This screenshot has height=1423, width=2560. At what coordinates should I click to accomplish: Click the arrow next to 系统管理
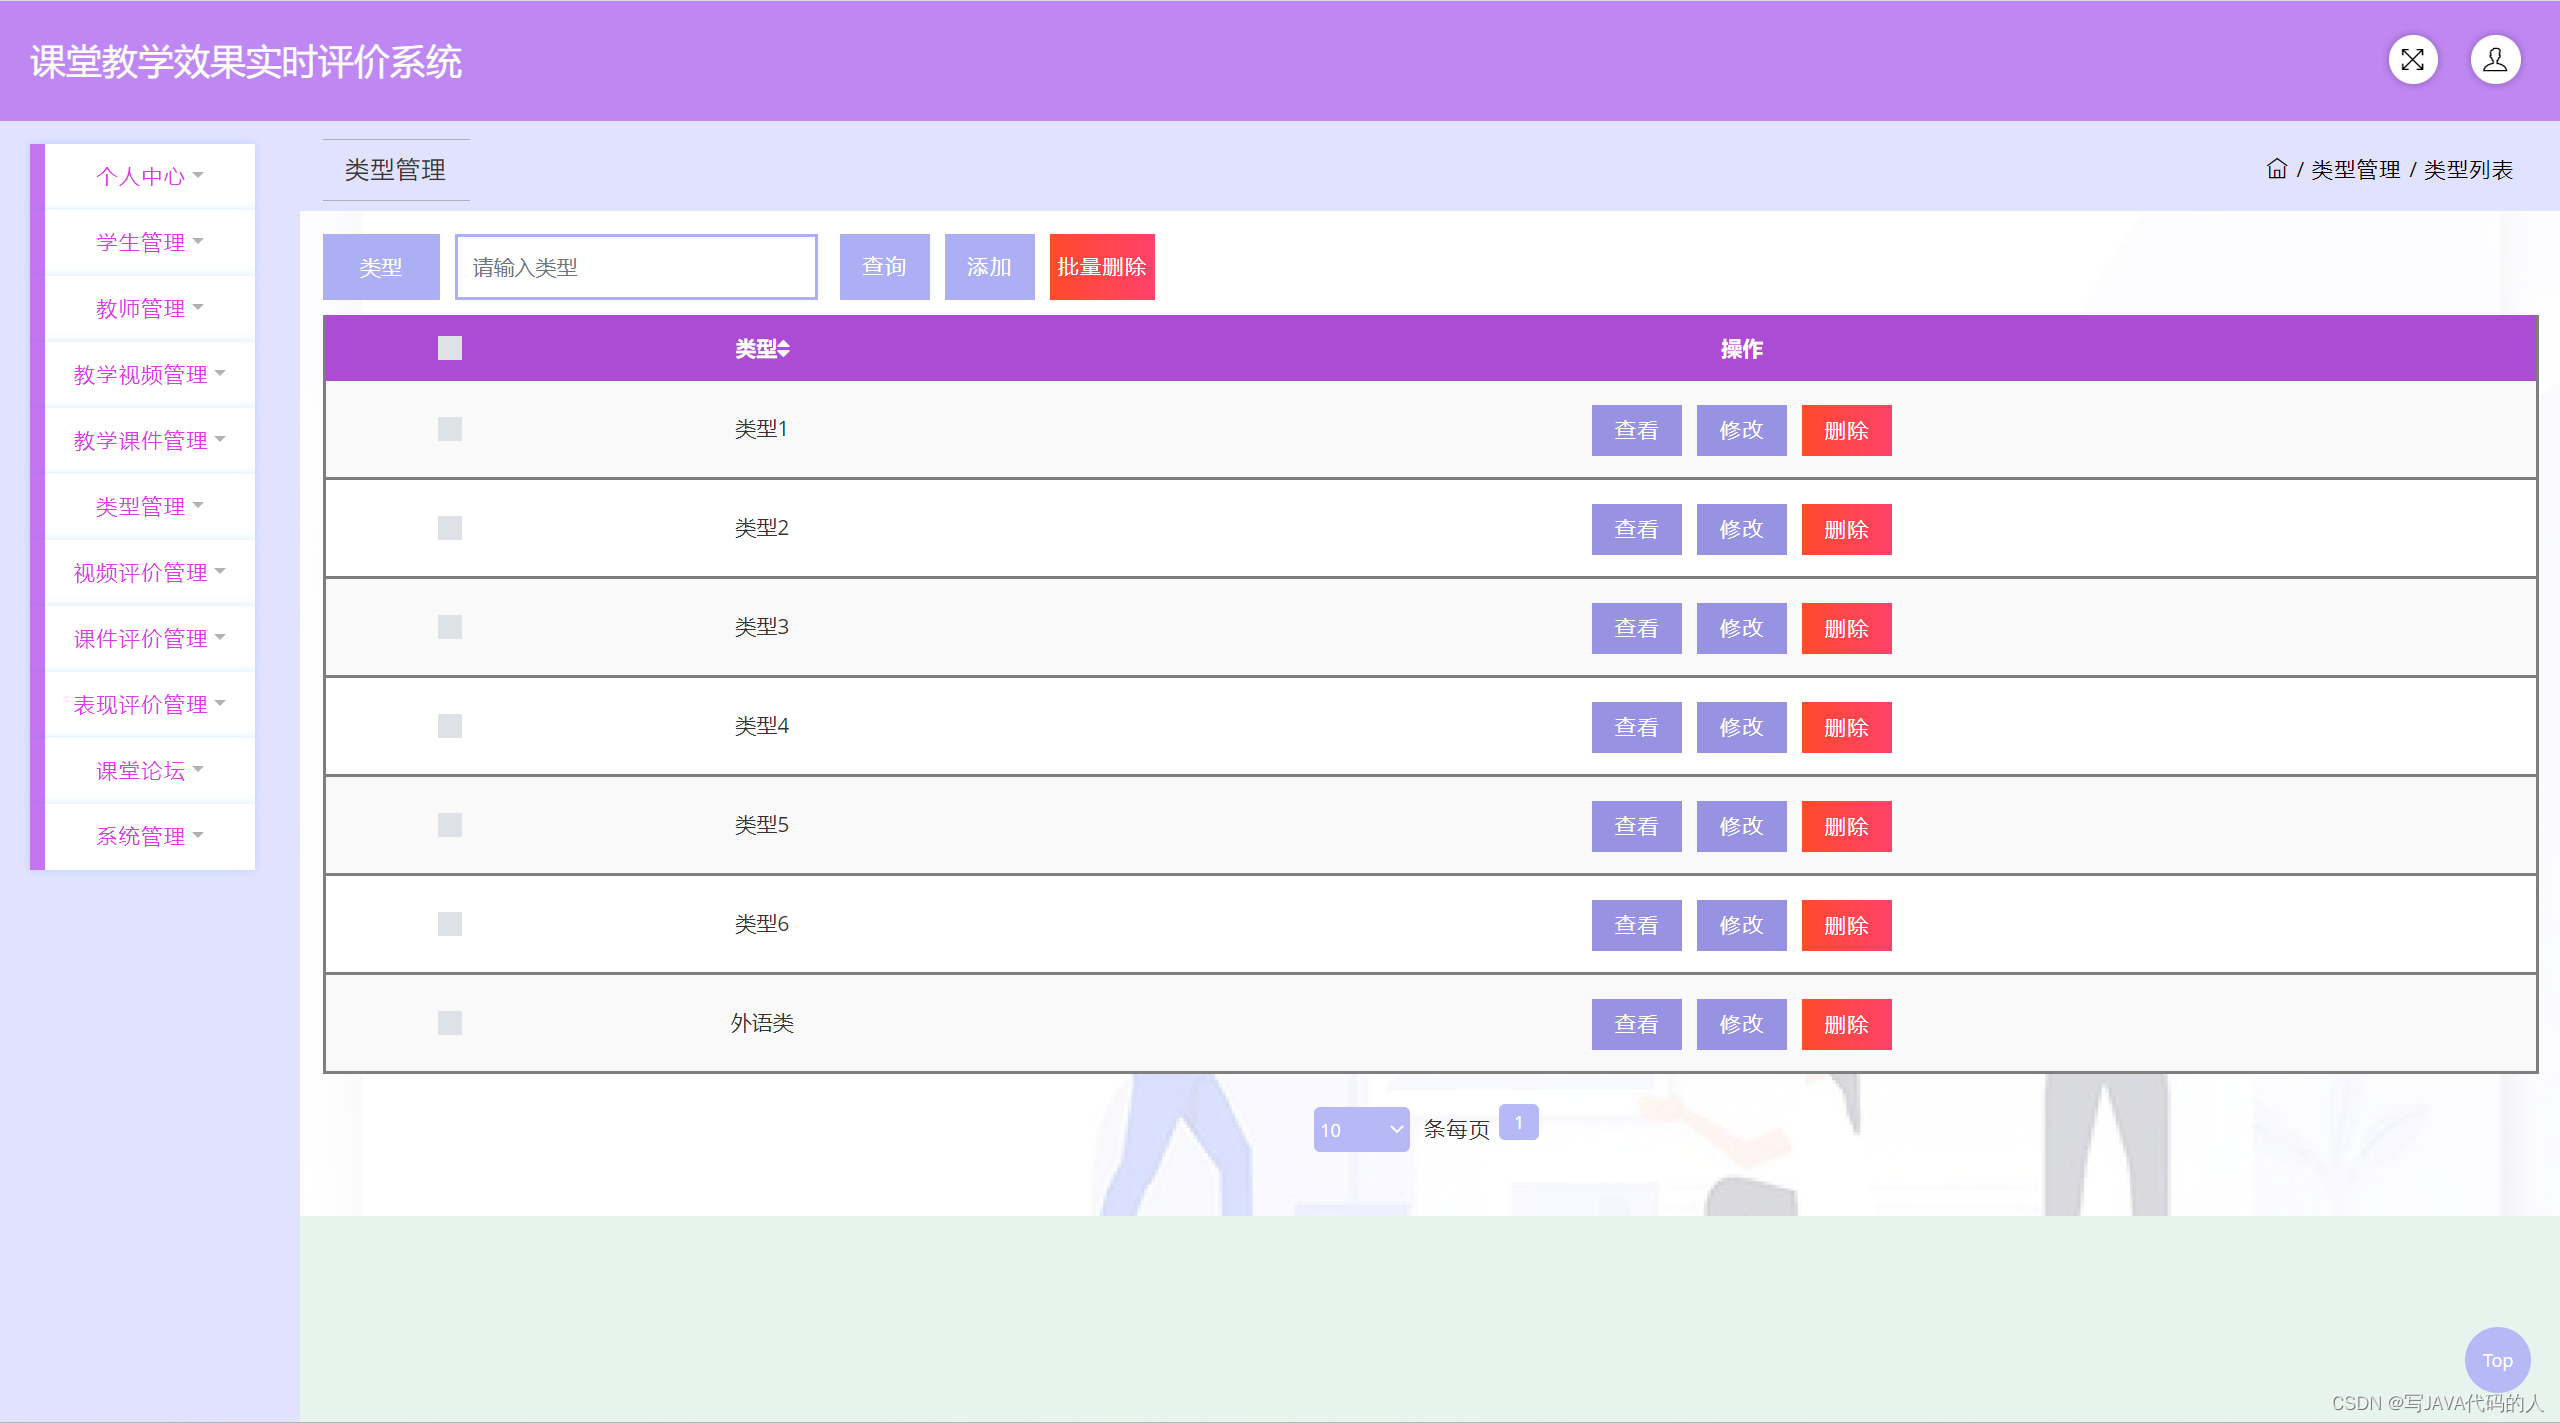(198, 836)
